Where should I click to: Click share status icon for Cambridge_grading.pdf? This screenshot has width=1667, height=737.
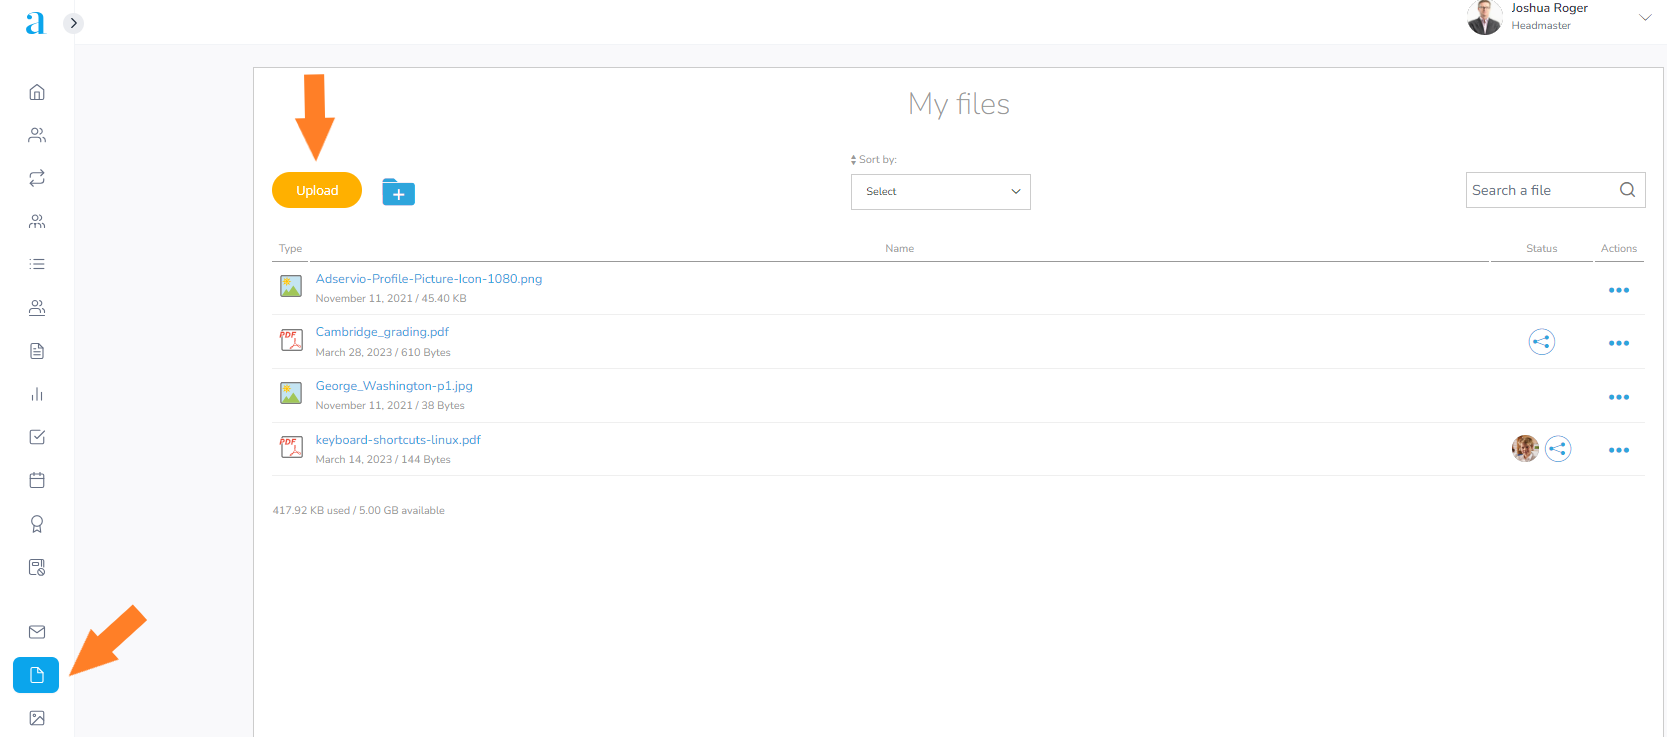[1542, 342]
